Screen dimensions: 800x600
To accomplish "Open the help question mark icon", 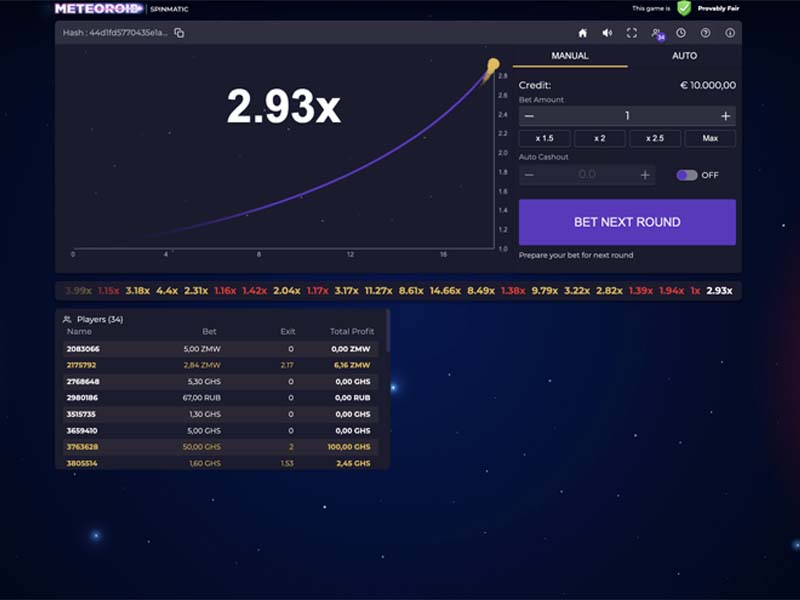I will tap(706, 33).
